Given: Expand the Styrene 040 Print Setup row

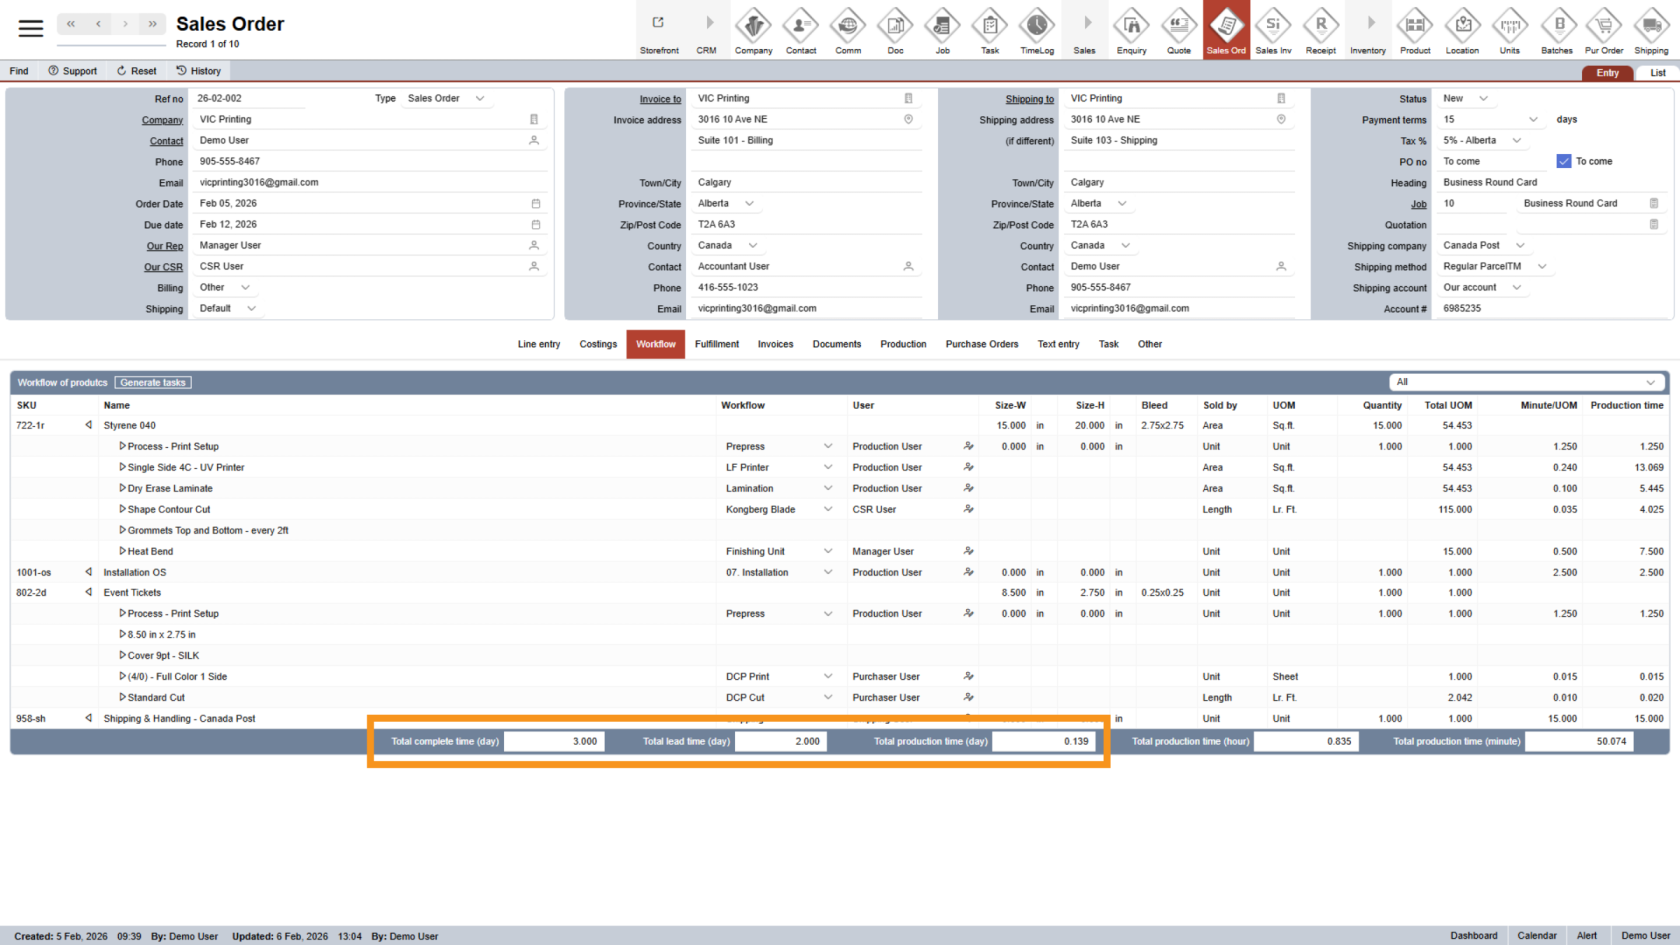Looking at the screenshot, I should 123,447.
